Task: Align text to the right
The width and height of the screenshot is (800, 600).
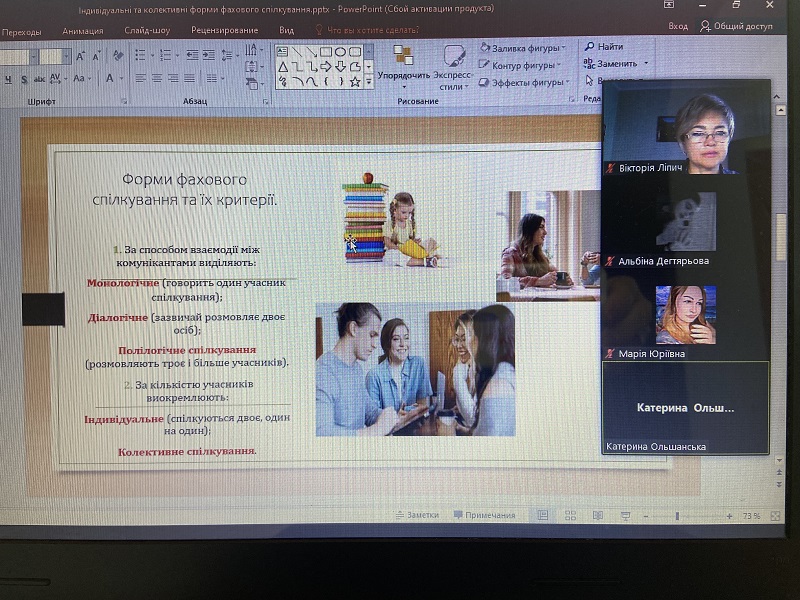Action: (173, 79)
